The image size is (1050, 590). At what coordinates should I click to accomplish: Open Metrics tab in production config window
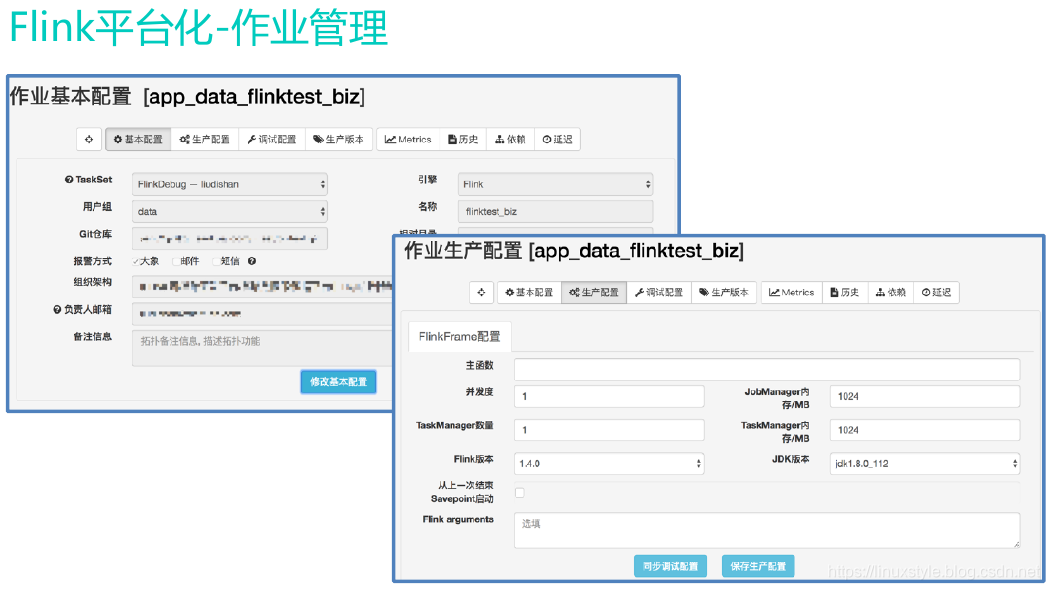pos(792,292)
